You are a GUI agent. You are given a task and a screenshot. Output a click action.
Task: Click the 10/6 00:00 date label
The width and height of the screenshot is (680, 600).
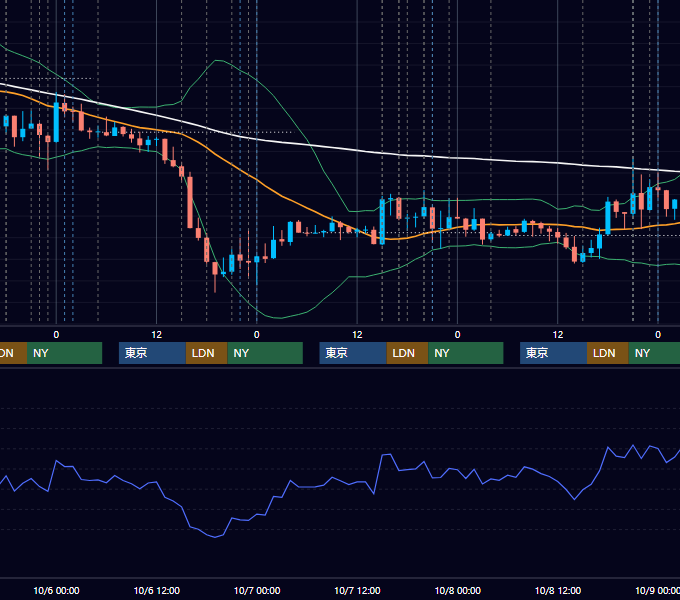pyautogui.click(x=56, y=590)
